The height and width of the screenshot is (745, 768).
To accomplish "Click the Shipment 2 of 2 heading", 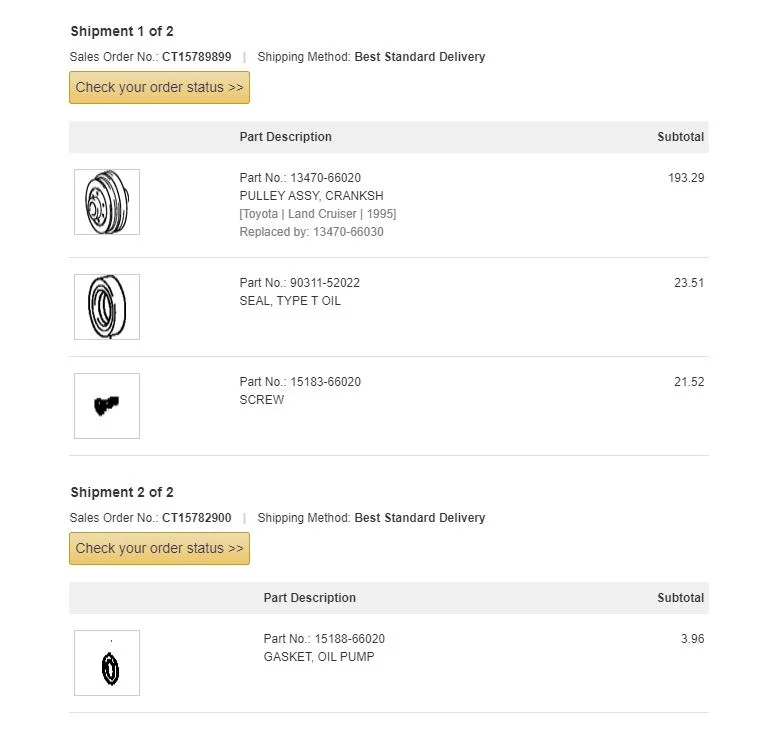I will pos(122,492).
